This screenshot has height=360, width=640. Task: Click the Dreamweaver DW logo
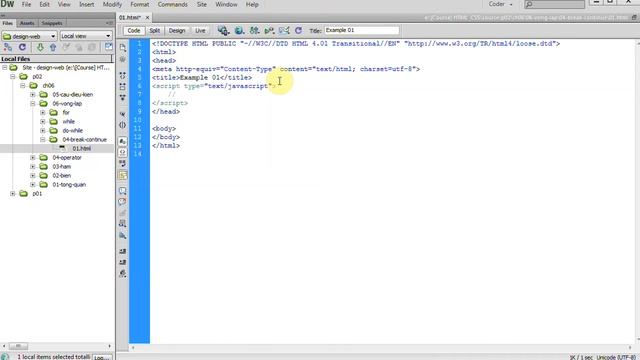(x=7, y=4)
